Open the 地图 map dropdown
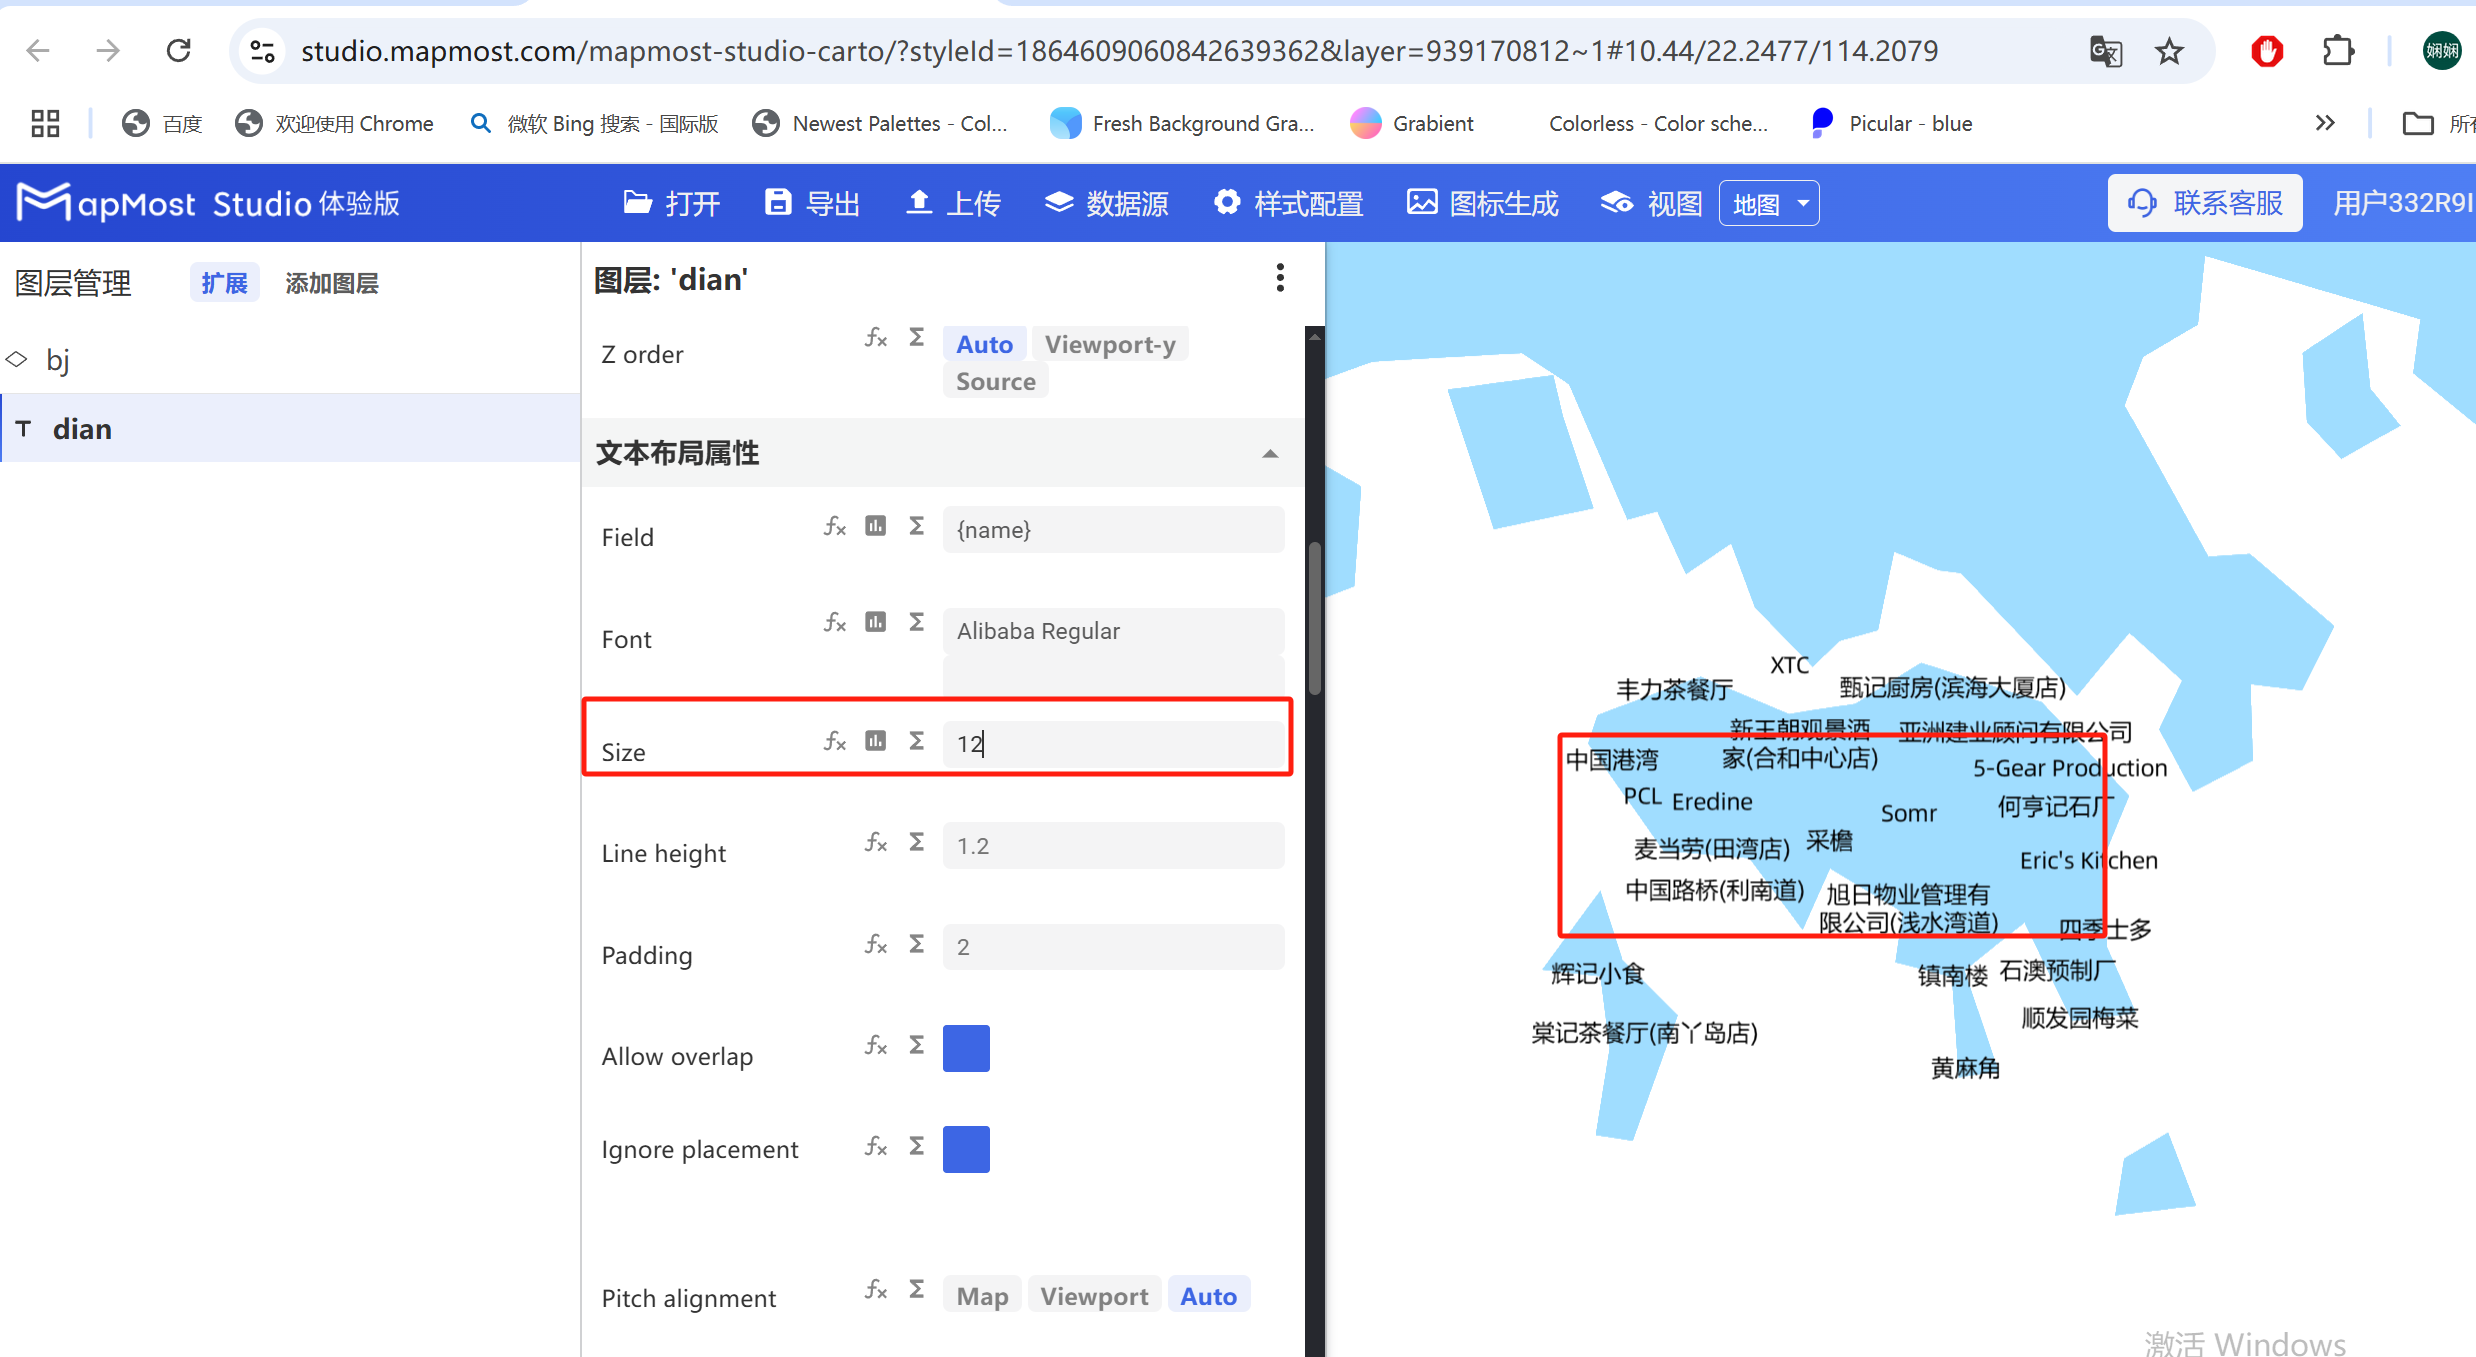The height and width of the screenshot is (1357, 2476). point(1768,203)
